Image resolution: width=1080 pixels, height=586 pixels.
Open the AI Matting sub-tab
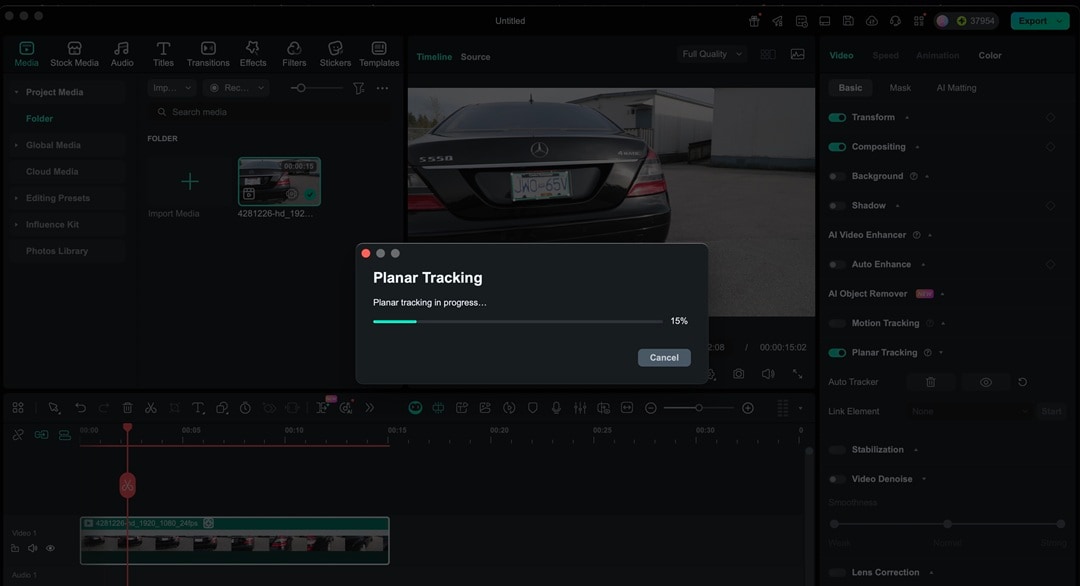(x=956, y=87)
